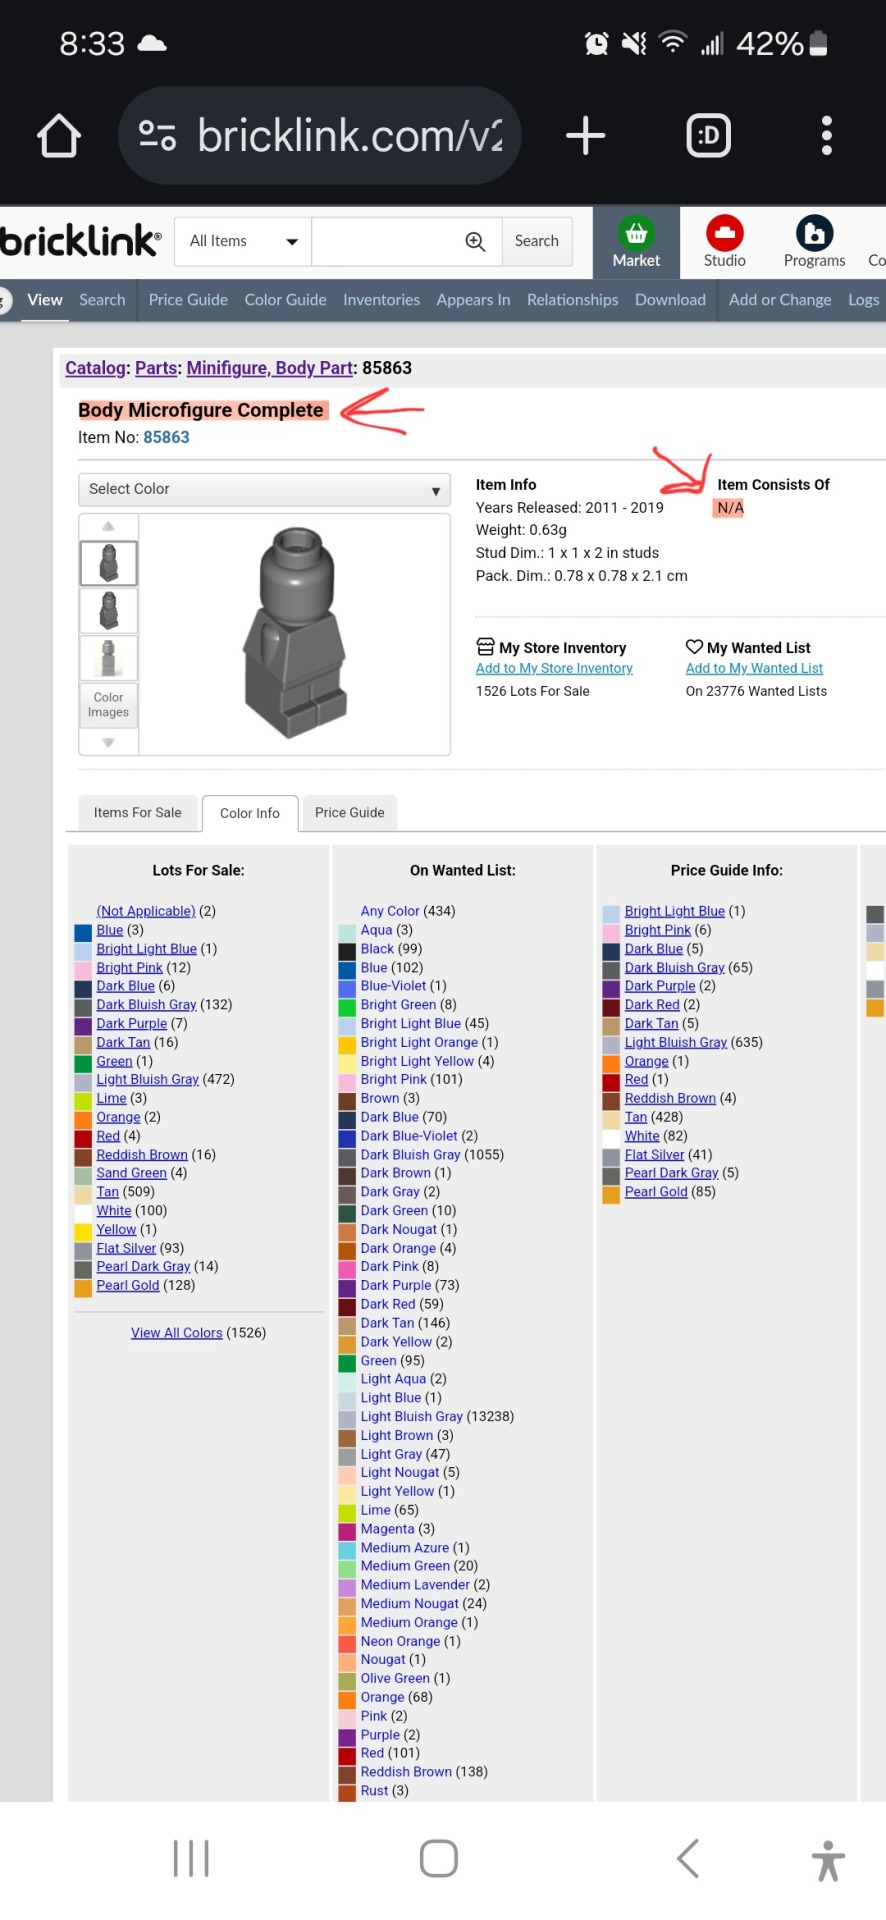Open Flat Silver (93) lots link
886x1920 pixels.
(x=126, y=1248)
